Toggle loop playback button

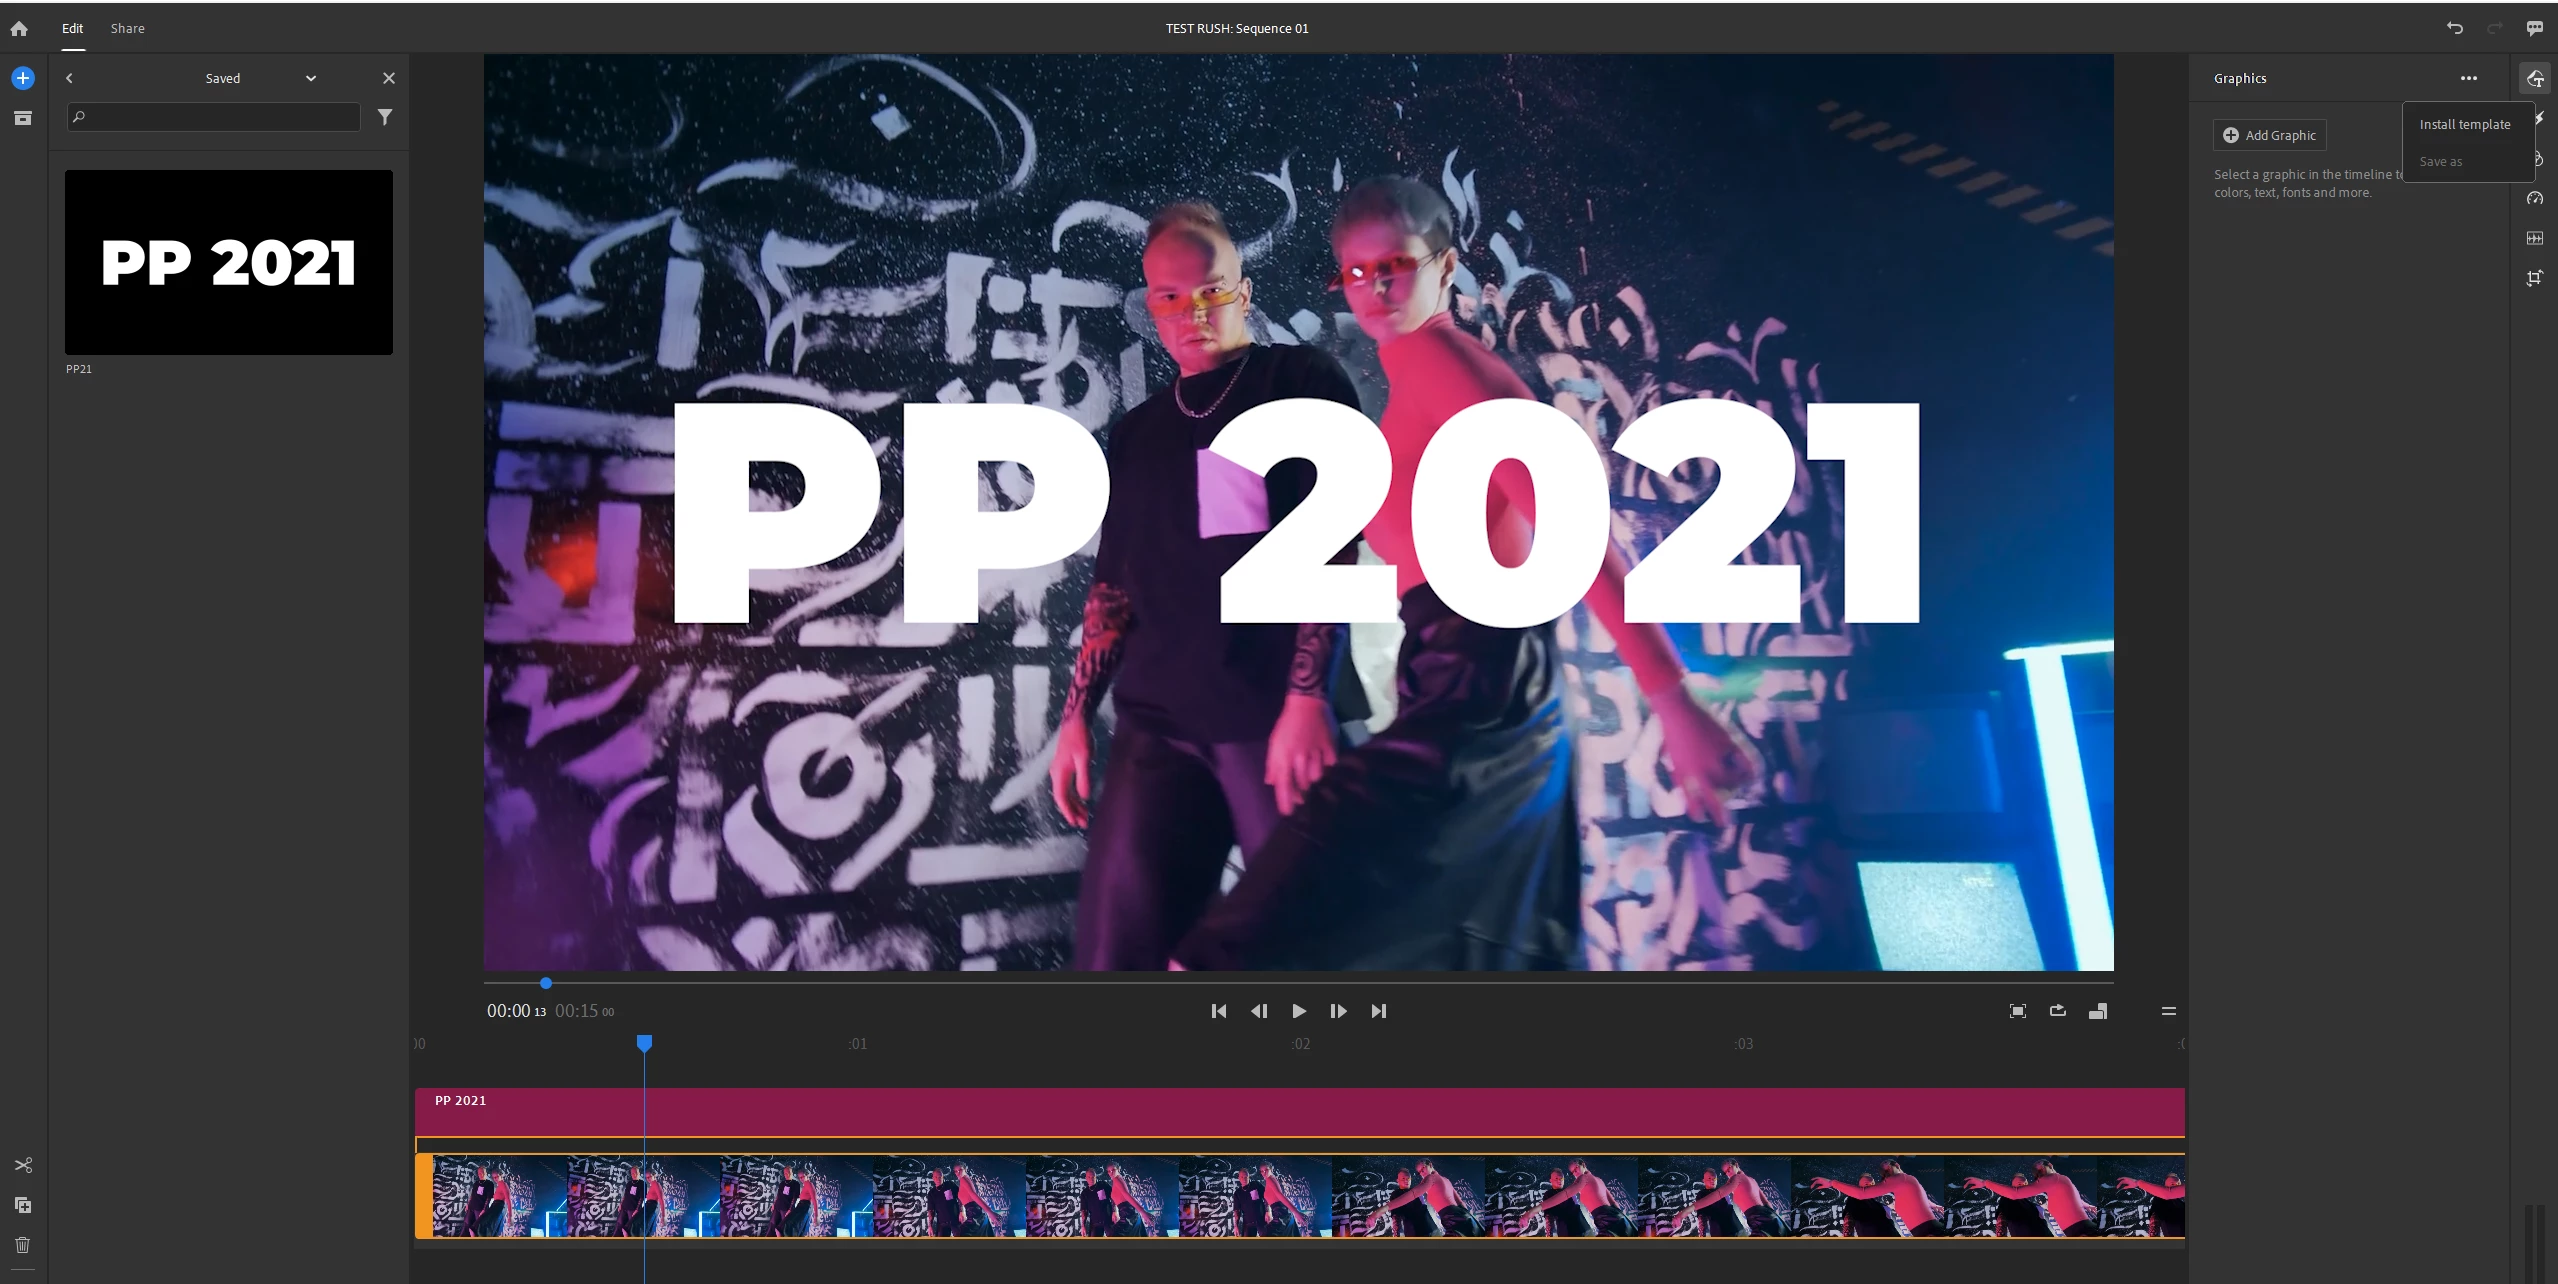pos(2057,1011)
